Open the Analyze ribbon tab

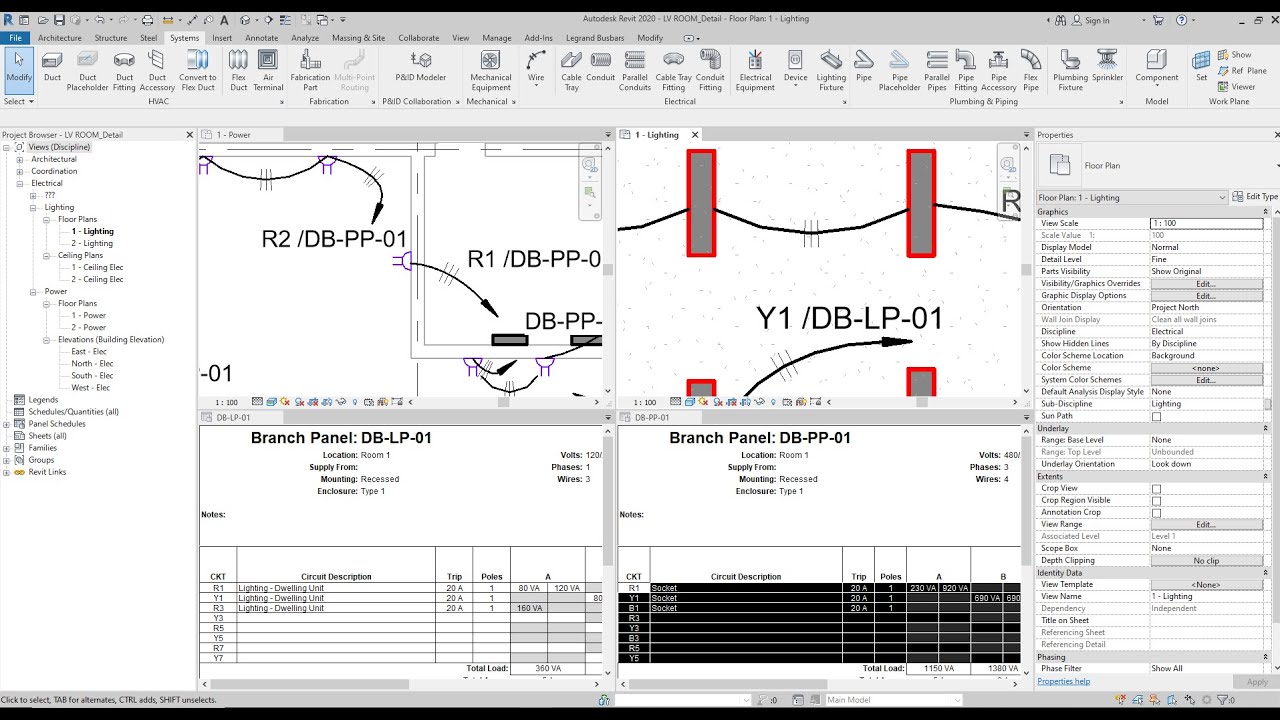tap(305, 38)
